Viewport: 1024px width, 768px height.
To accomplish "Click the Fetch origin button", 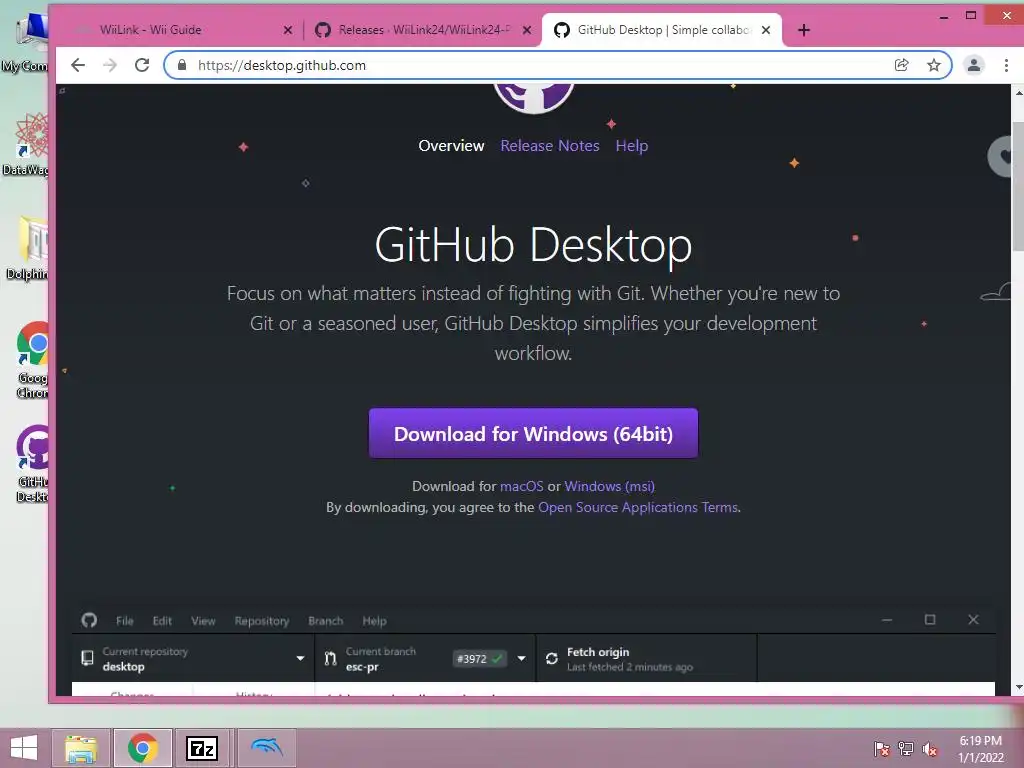I will [646, 659].
